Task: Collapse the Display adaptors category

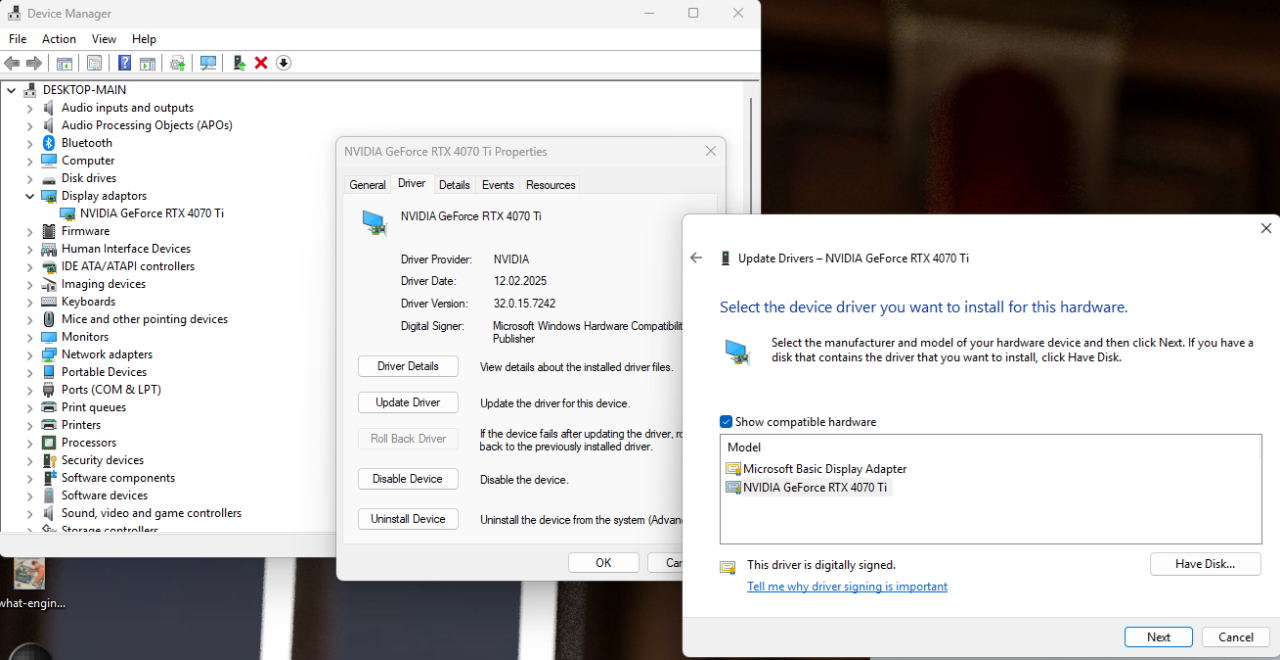Action: [30, 196]
